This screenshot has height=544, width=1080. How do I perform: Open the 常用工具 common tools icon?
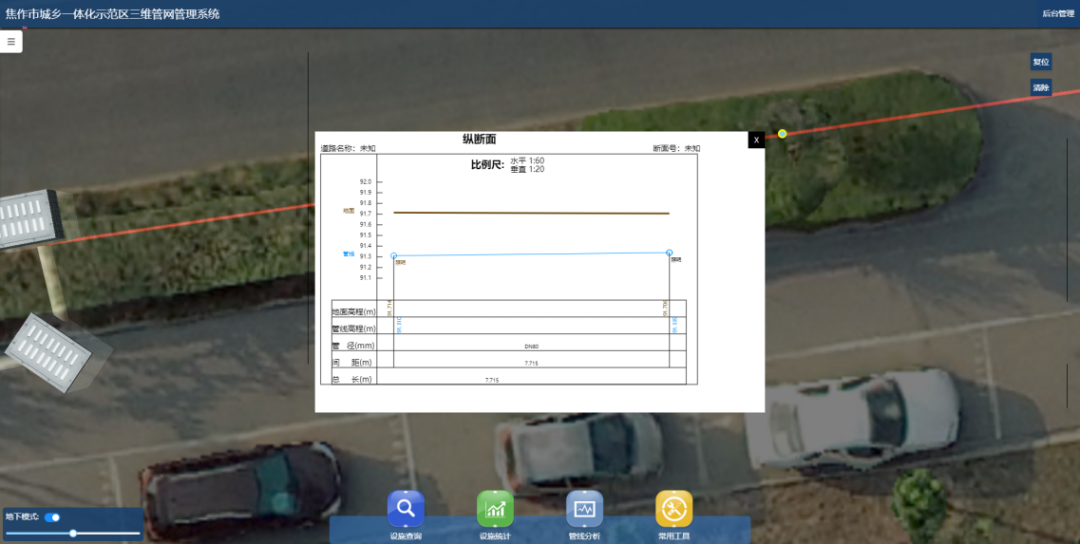click(x=674, y=509)
